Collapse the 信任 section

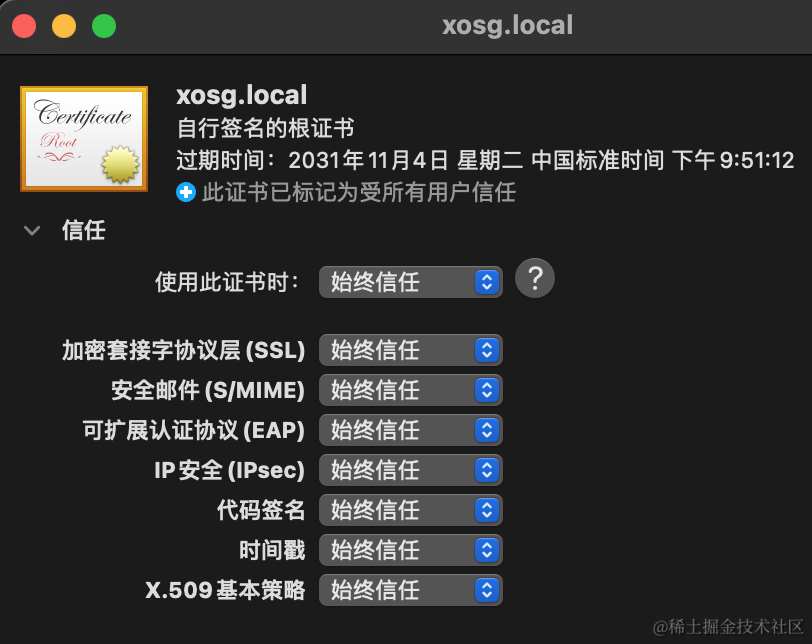coord(31,230)
